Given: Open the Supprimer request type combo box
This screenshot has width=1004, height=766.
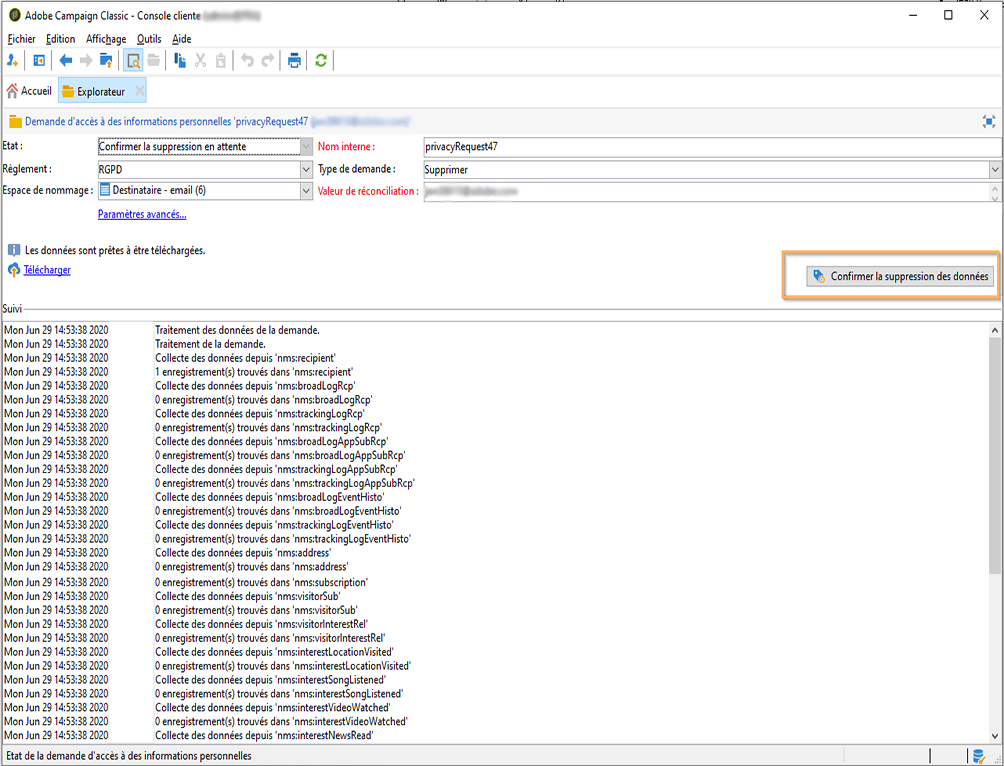Looking at the screenshot, I should [x=712, y=170].
